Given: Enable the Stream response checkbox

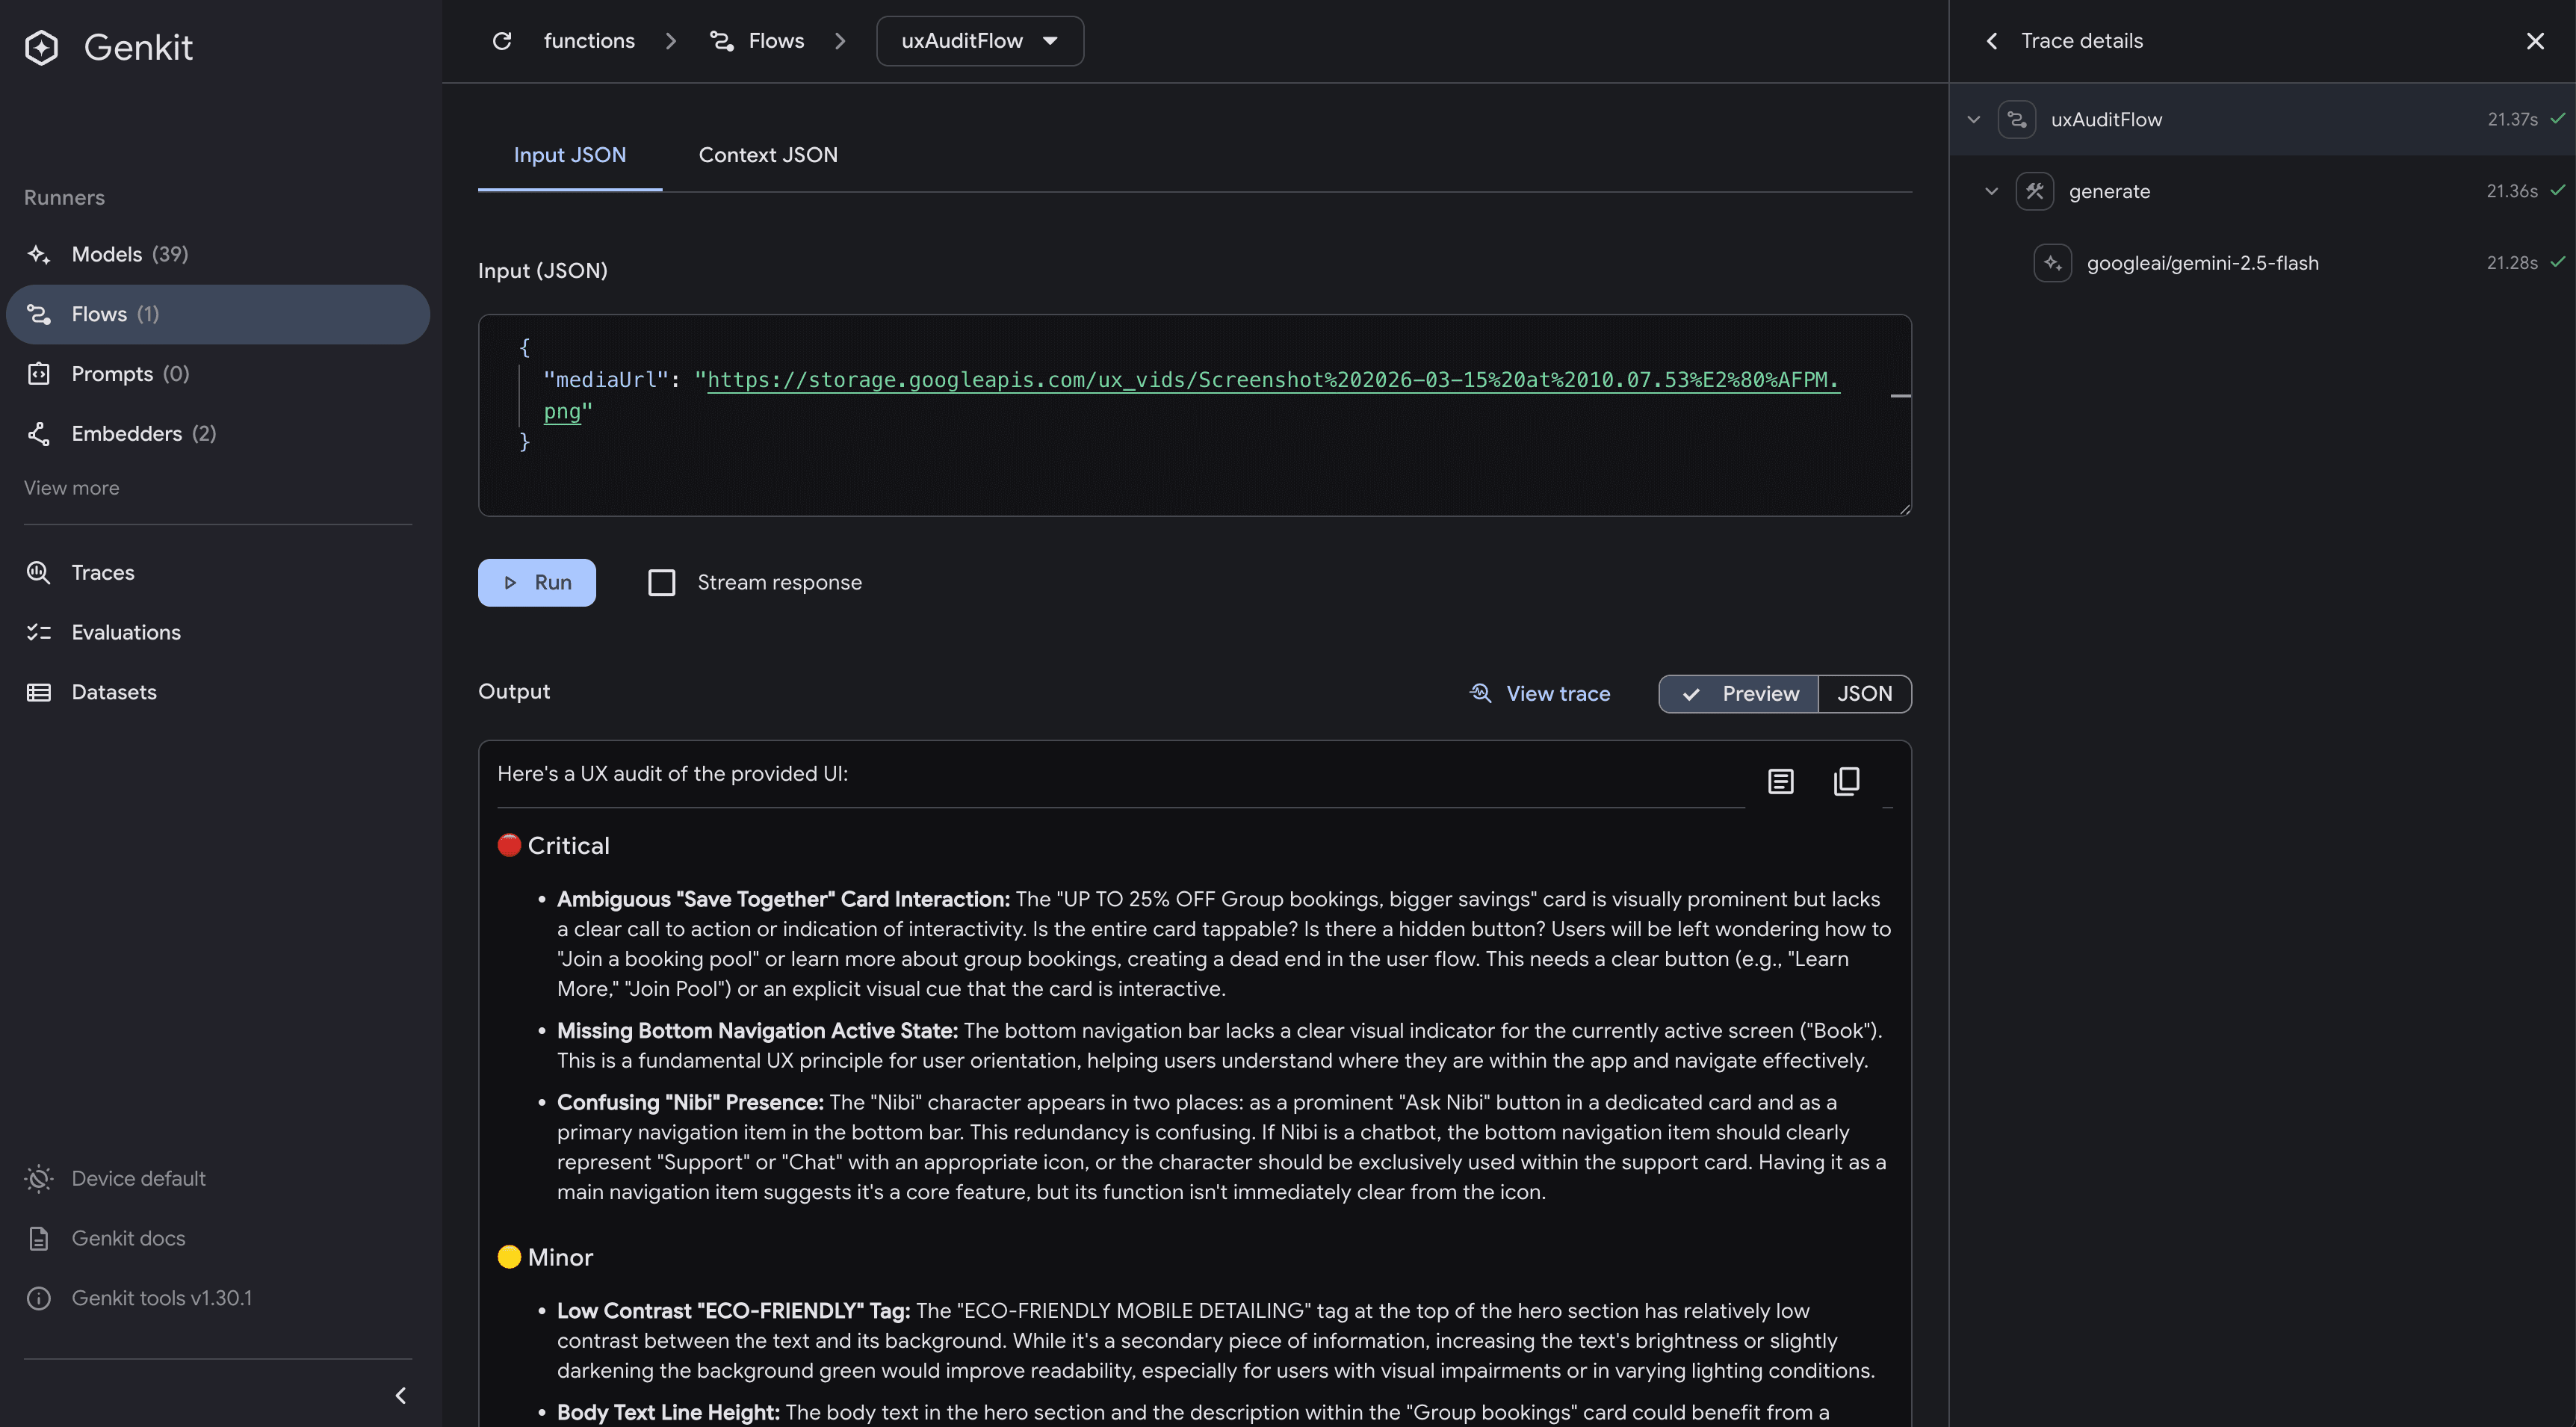Looking at the screenshot, I should pyautogui.click(x=661, y=582).
